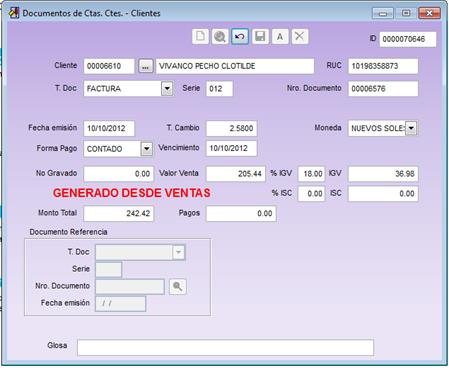Close the Documentos de Ctas. Ctes. window
This screenshot has height=368, width=449.
coord(429,13)
